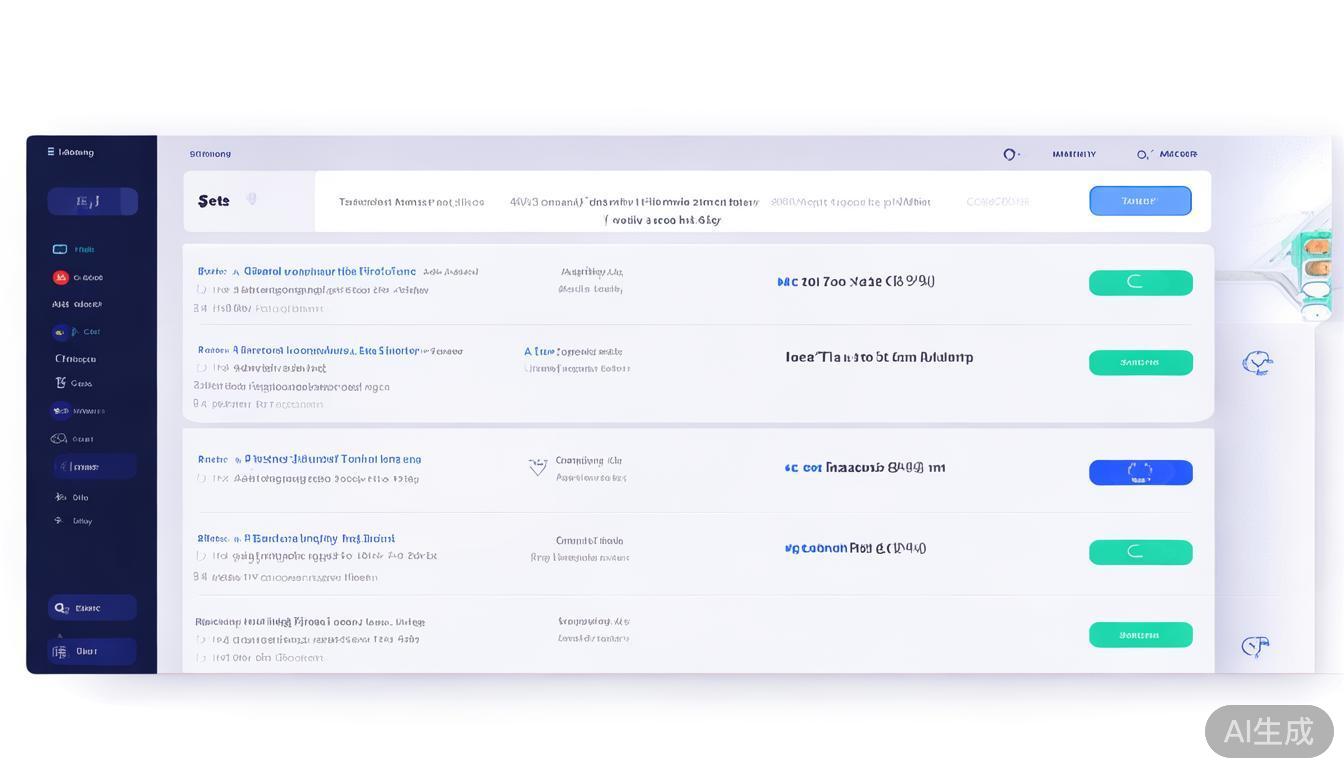Open the account menu at top right
This screenshot has height=768, width=1344.
[1168, 154]
